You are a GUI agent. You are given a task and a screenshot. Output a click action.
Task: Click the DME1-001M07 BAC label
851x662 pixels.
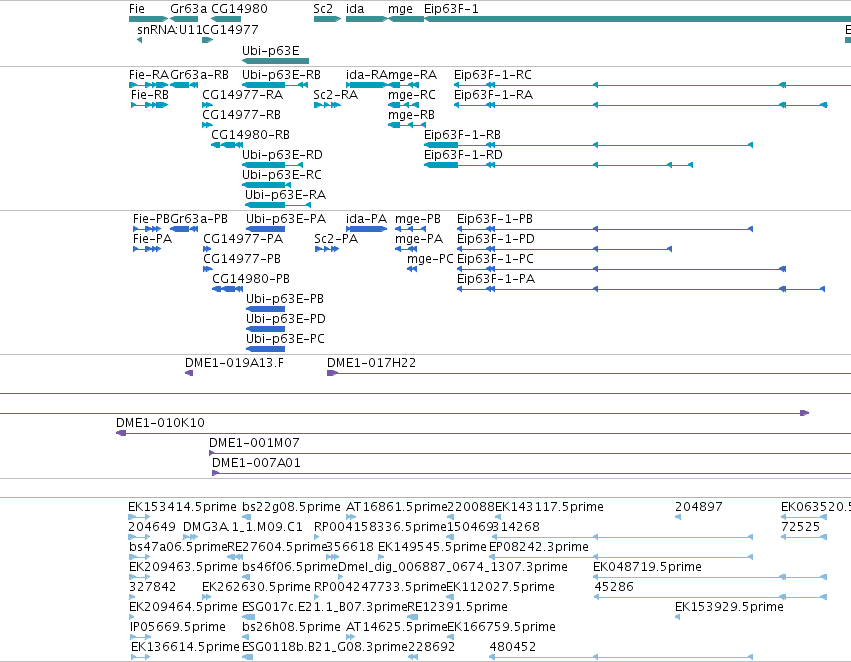[x=254, y=443]
